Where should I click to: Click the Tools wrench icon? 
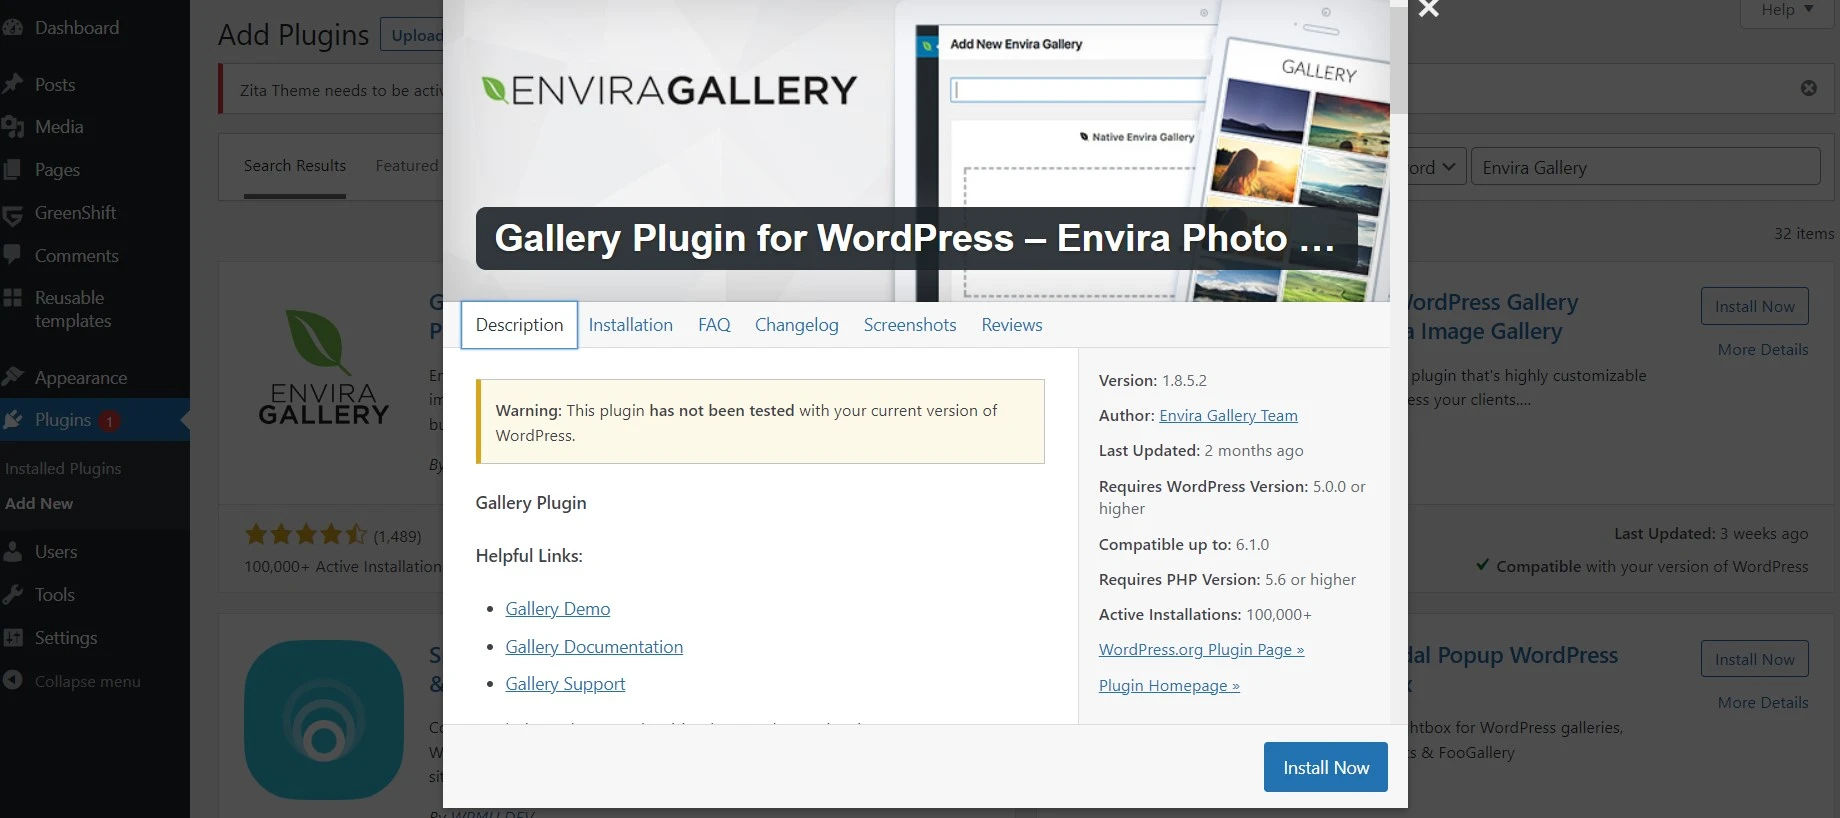[x=12, y=594]
